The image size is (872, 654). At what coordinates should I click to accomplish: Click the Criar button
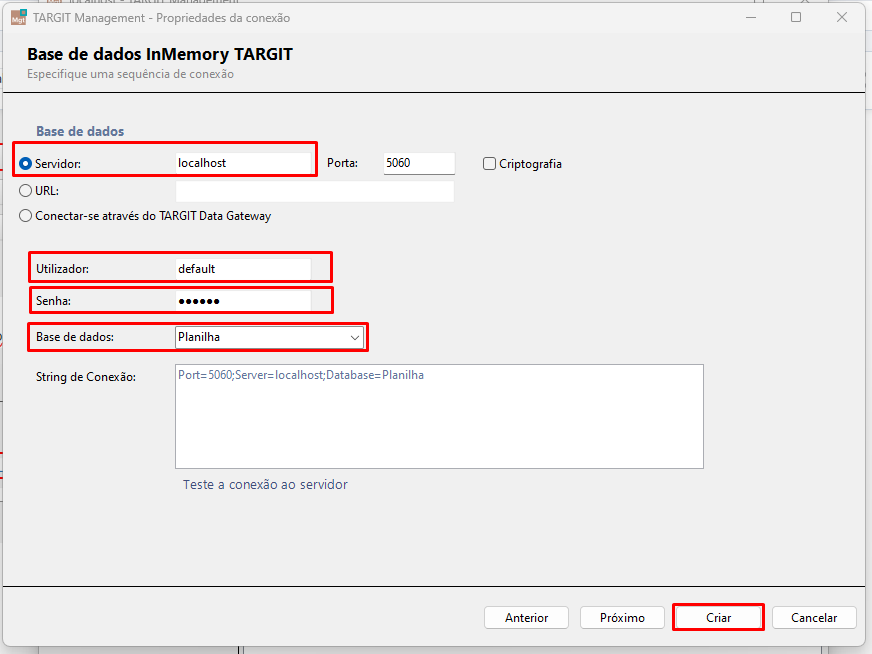tap(718, 617)
